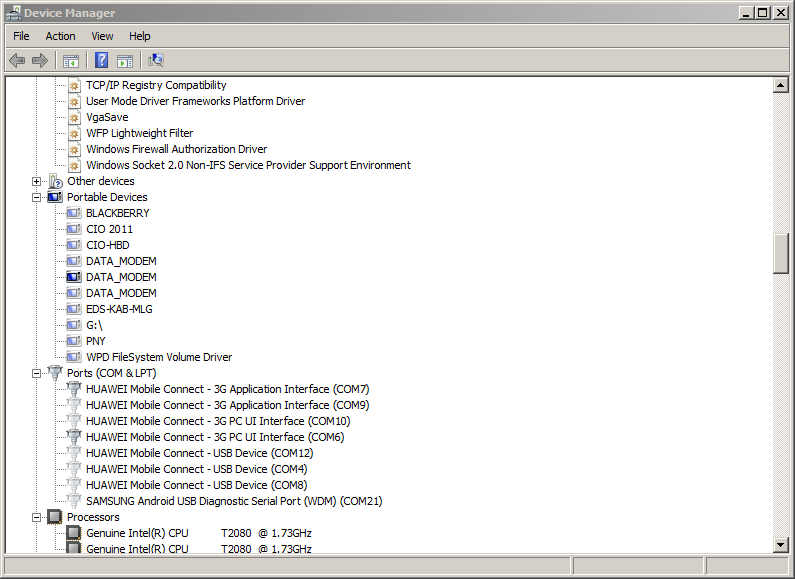Minimize the Device Manager window
Image resolution: width=795 pixels, height=579 pixels.
pos(745,13)
